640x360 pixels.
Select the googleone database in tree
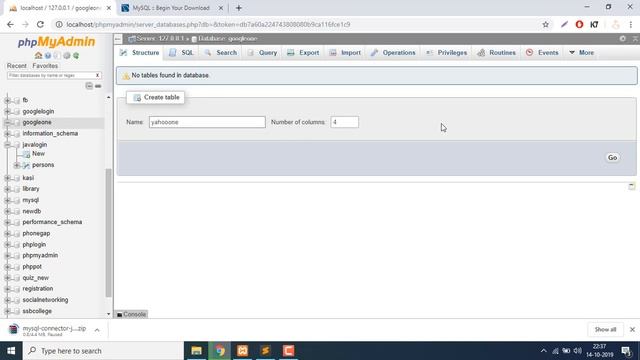coord(37,122)
